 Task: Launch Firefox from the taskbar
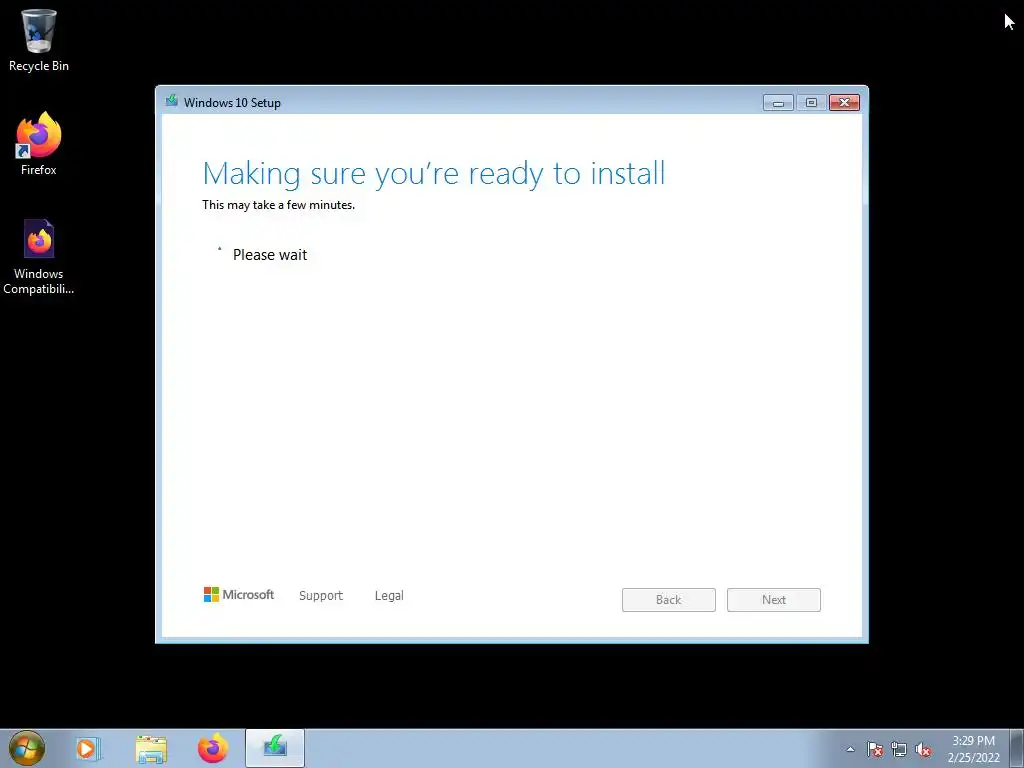(x=213, y=748)
